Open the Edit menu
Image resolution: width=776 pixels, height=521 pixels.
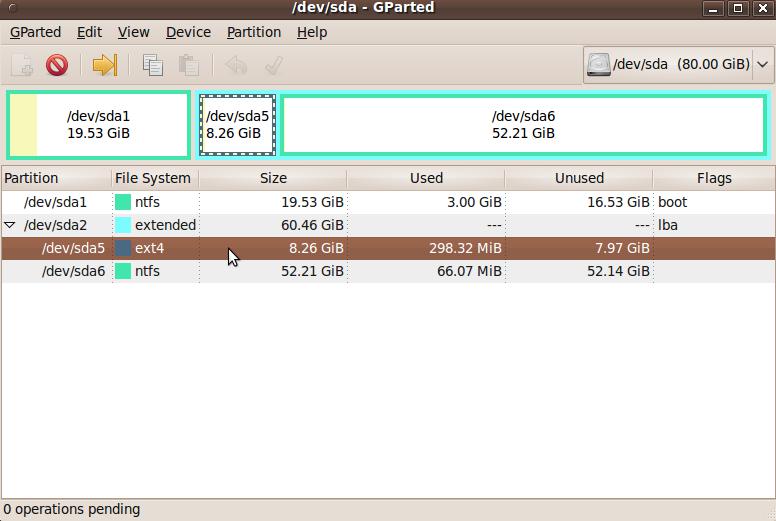point(90,32)
